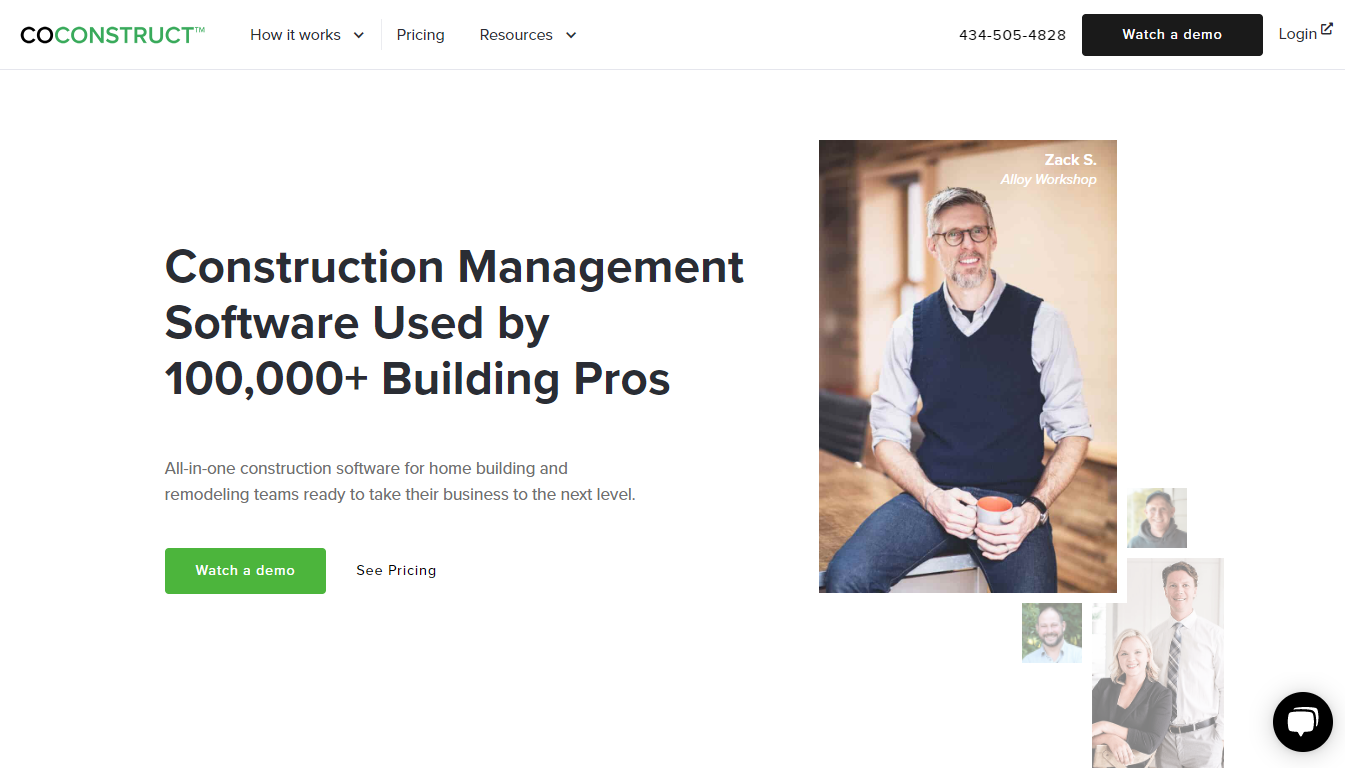Viewport: 1345px width, 768px height.
Task: Open the Resources menu label
Action: coord(516,35)
